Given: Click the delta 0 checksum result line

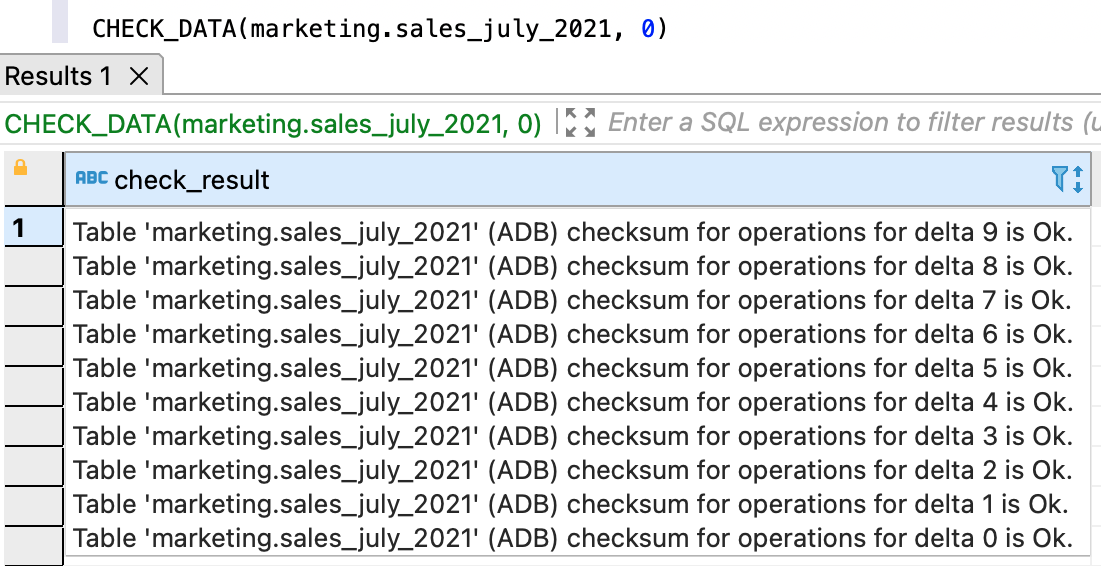Looking at the screenshot, I should point(572,538).
